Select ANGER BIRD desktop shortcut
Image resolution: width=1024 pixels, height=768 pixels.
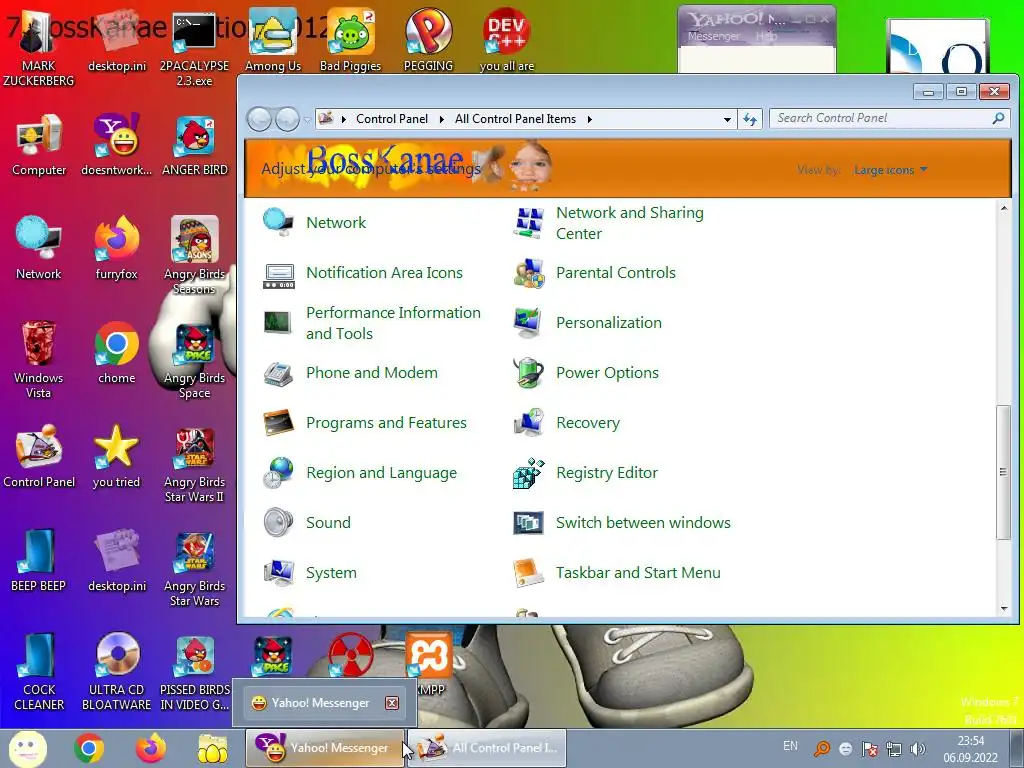(195, 146)
